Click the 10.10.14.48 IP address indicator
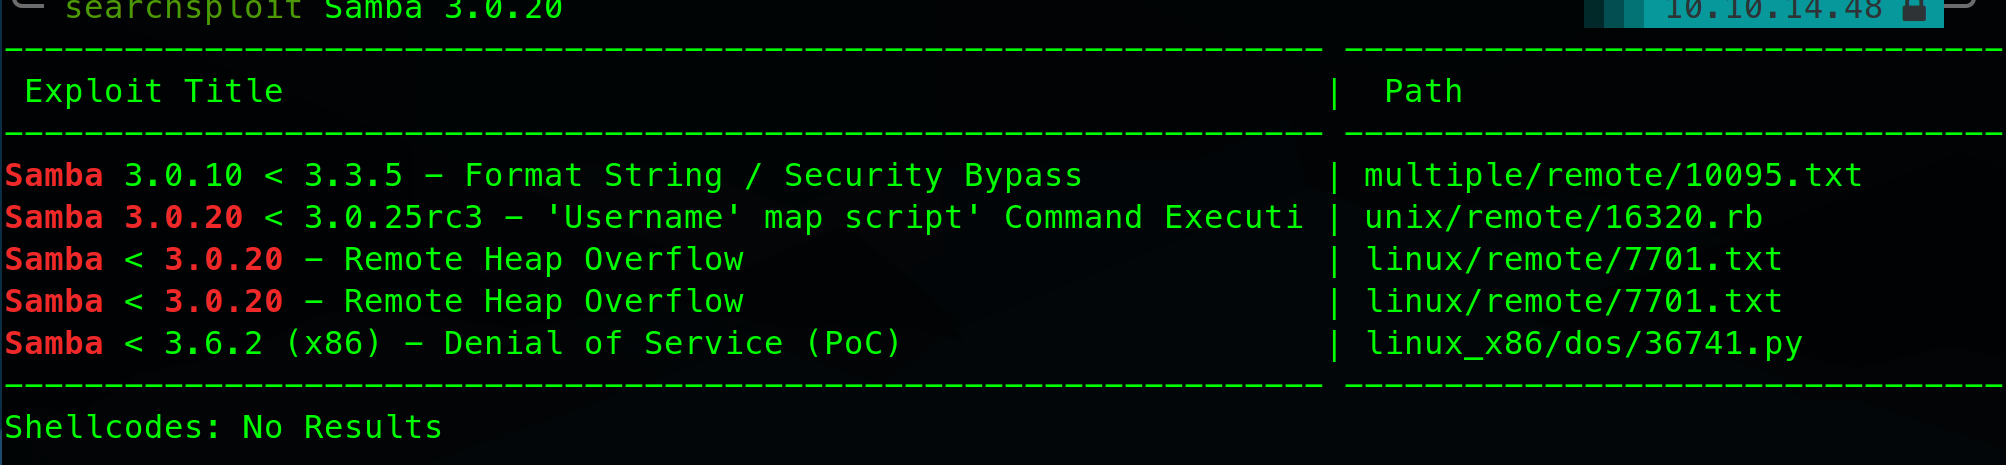Image resolution: width=2006 pixels, height=465 pixels. pyautogui.click(x=1773, y=10)
